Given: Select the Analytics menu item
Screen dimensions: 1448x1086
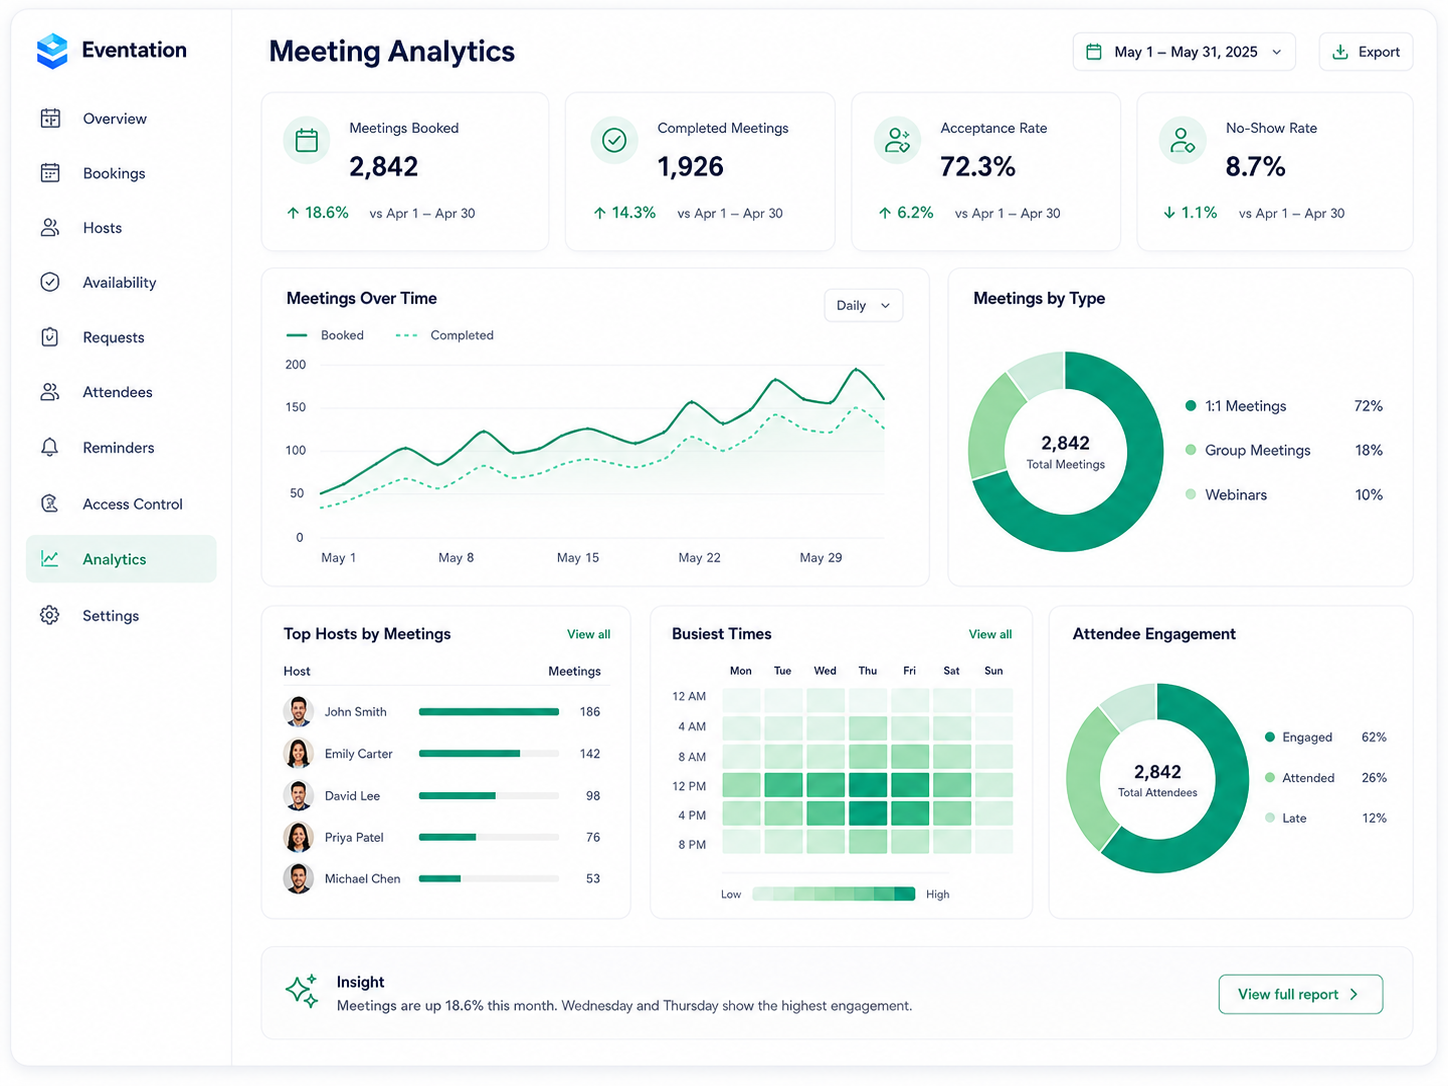Looking at the screenshot, I should [121, 559].
